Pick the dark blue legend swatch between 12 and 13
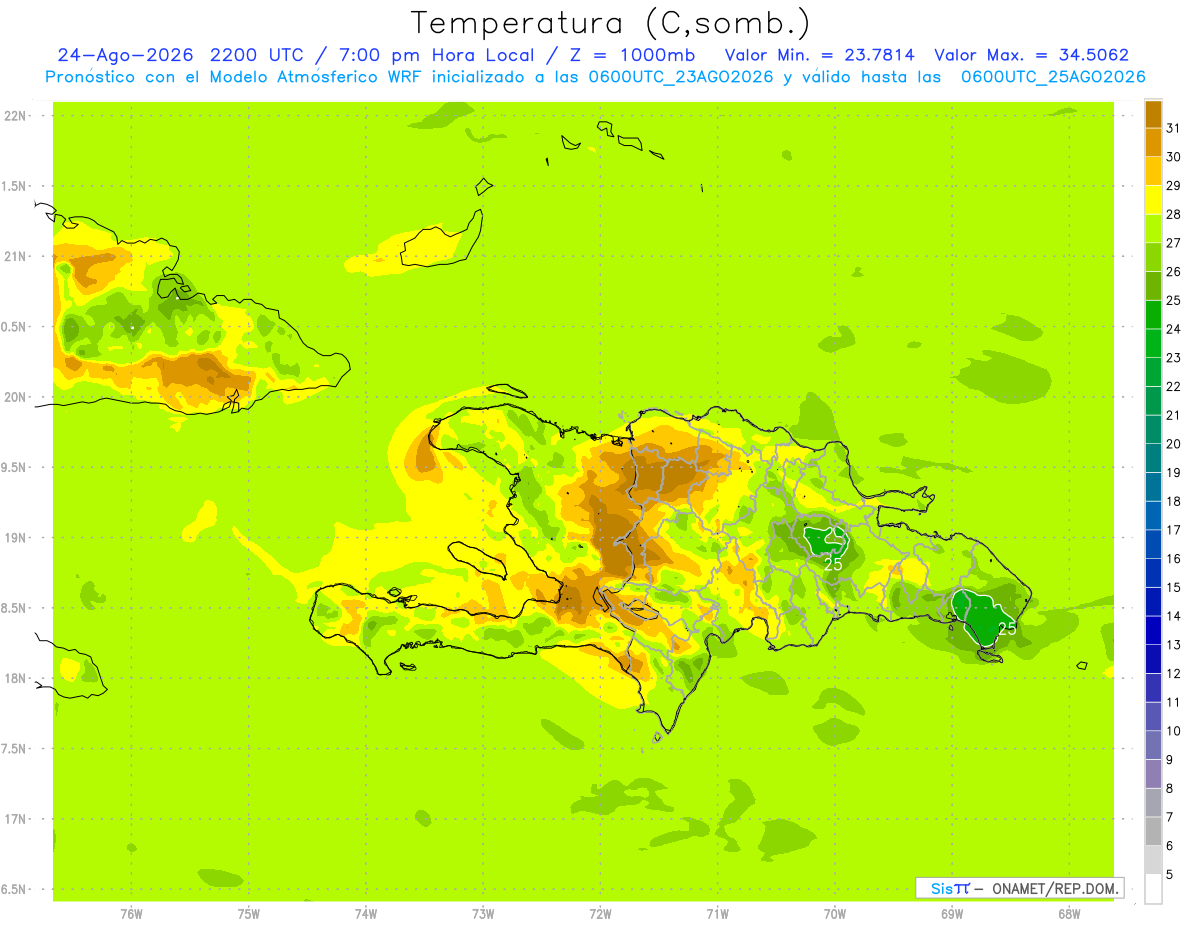The image size is (1200, 927). tap(1153, 659)
